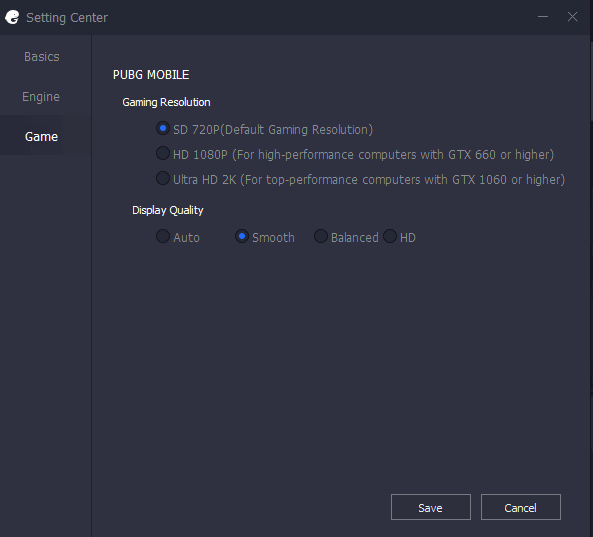Cancel the settings changes
593x537 pixels.
pyautogui.click(x=521, y=507)
